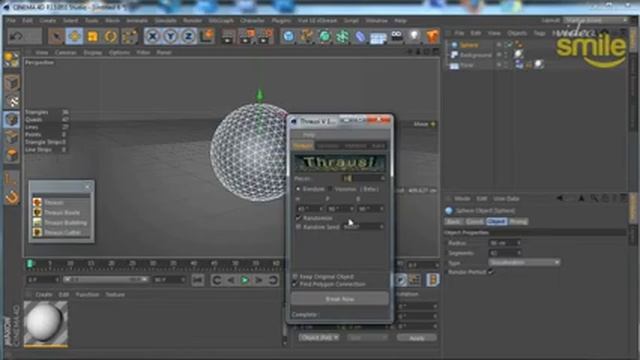Select Voronoi (Beta) radio option

click(330, 189)
